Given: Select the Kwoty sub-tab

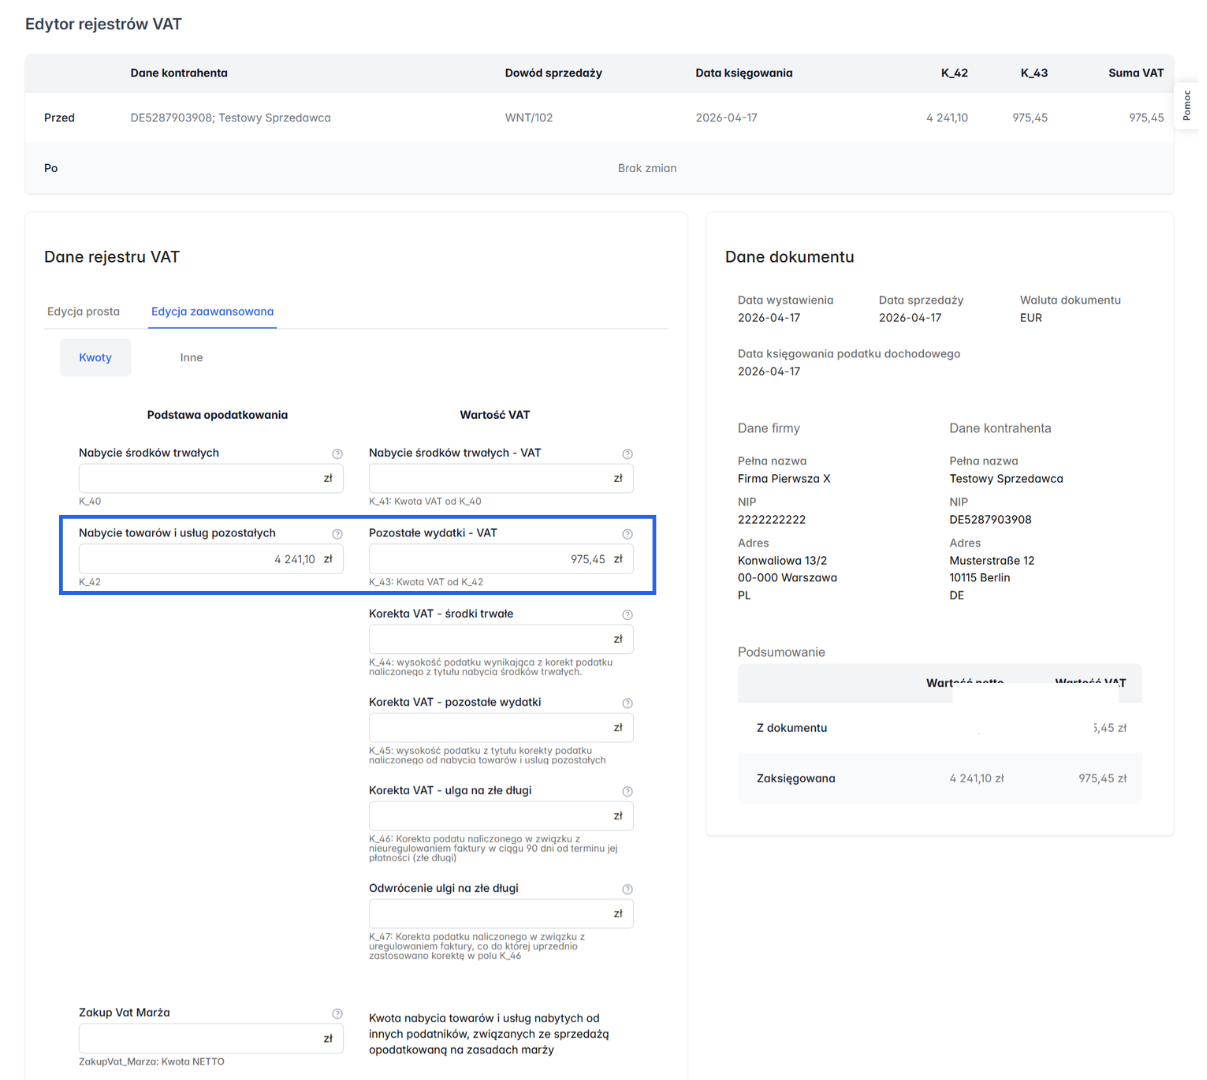Looking at the screenshot, I should [x=95, y=358].
